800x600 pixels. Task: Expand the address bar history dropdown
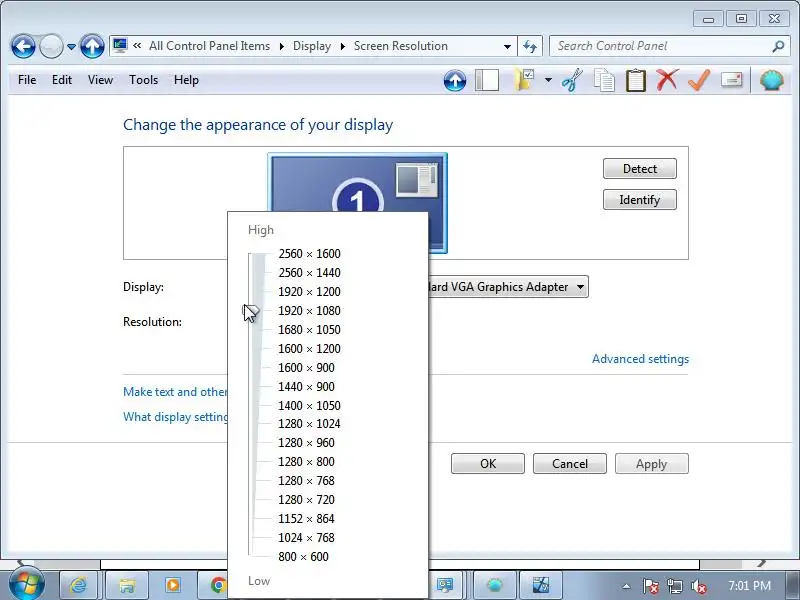click(x=507, y=46)
